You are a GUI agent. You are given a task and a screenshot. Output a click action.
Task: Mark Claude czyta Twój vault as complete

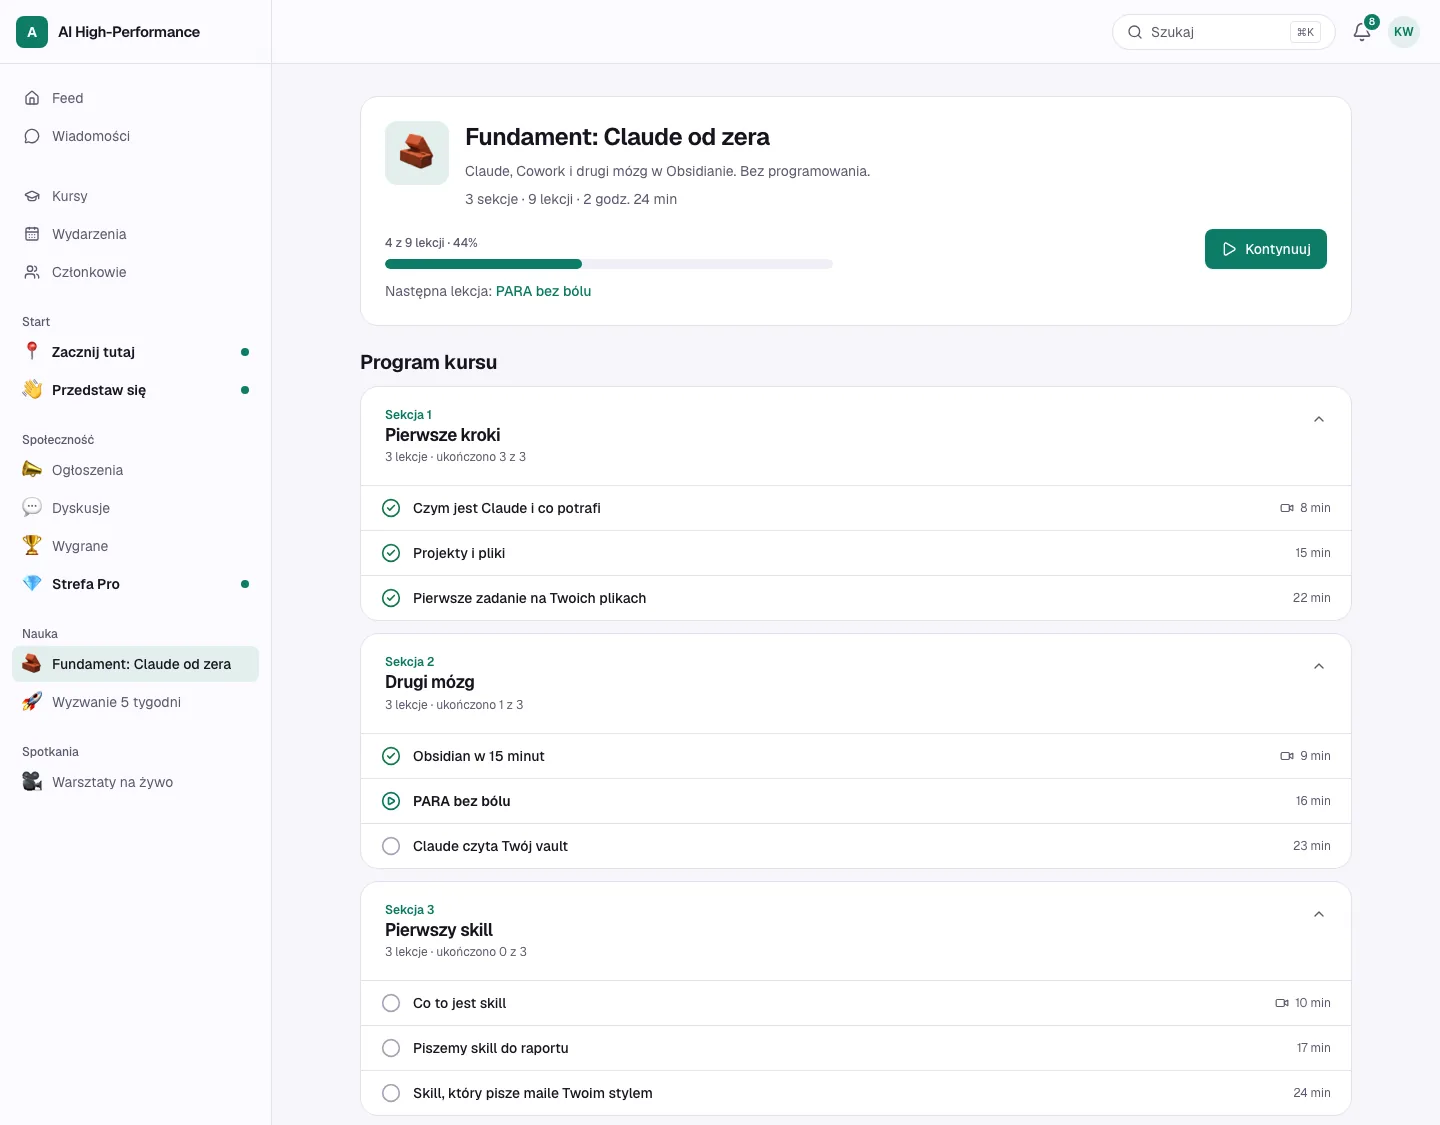(391, 846)
